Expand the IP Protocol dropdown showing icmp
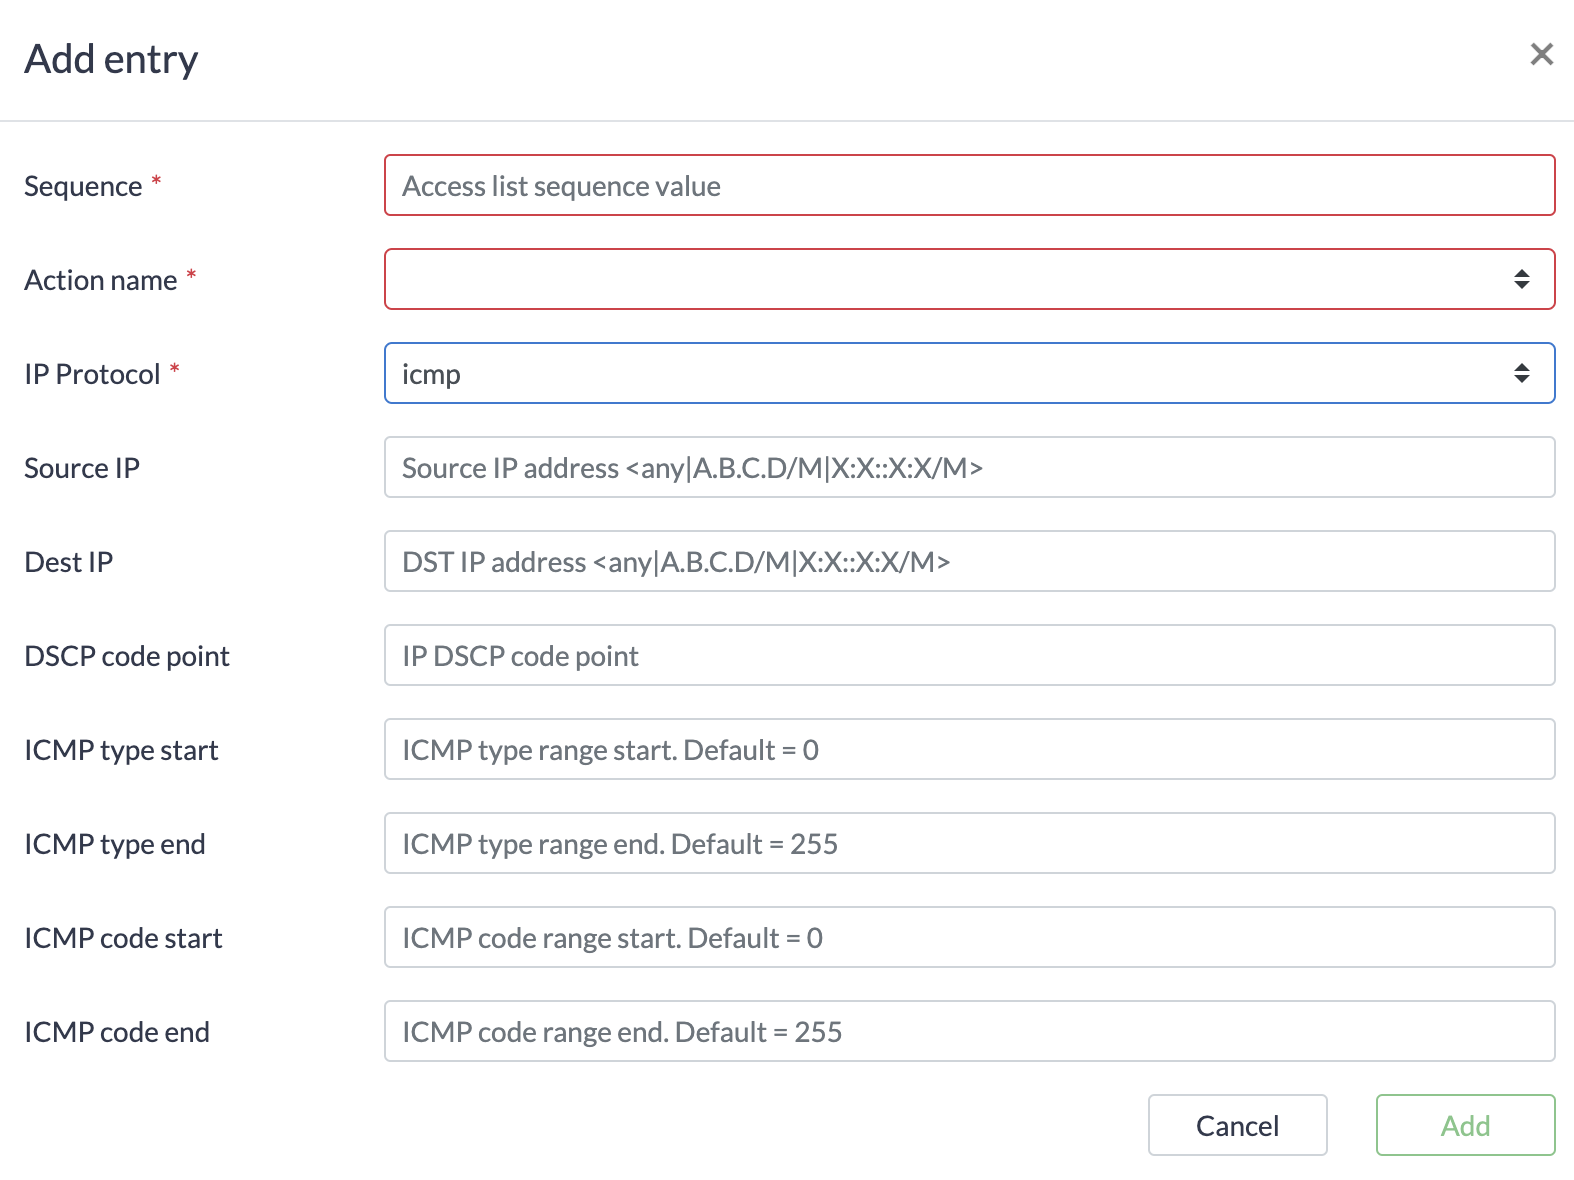Screen dimensions: 1574x1180 pos(968,374)
